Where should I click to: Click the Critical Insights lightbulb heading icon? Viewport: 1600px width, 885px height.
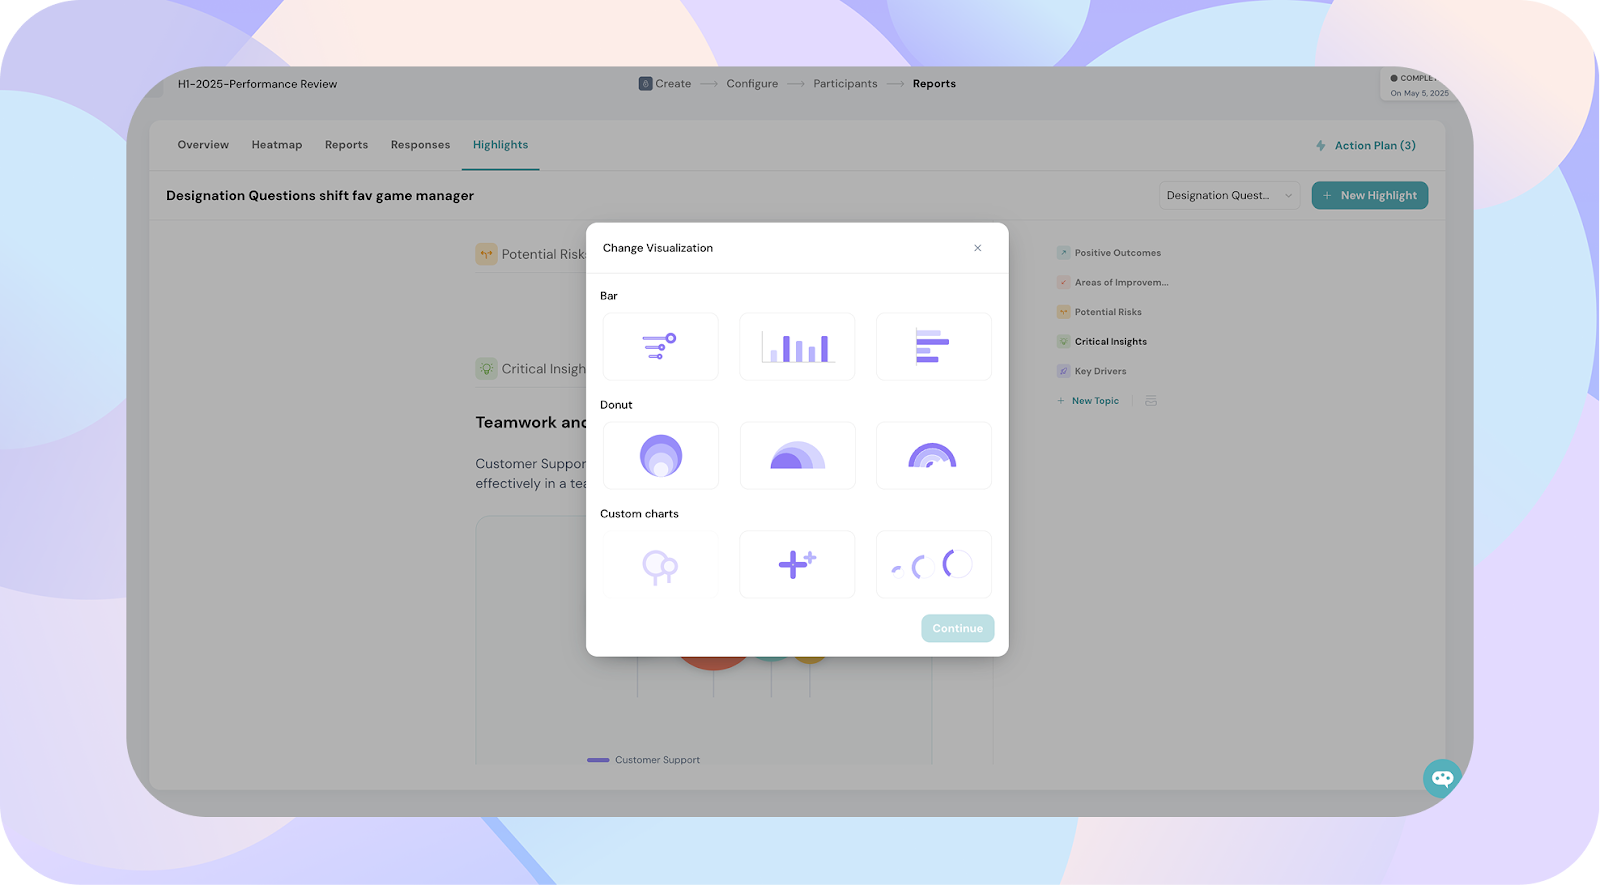click(486, 369)
